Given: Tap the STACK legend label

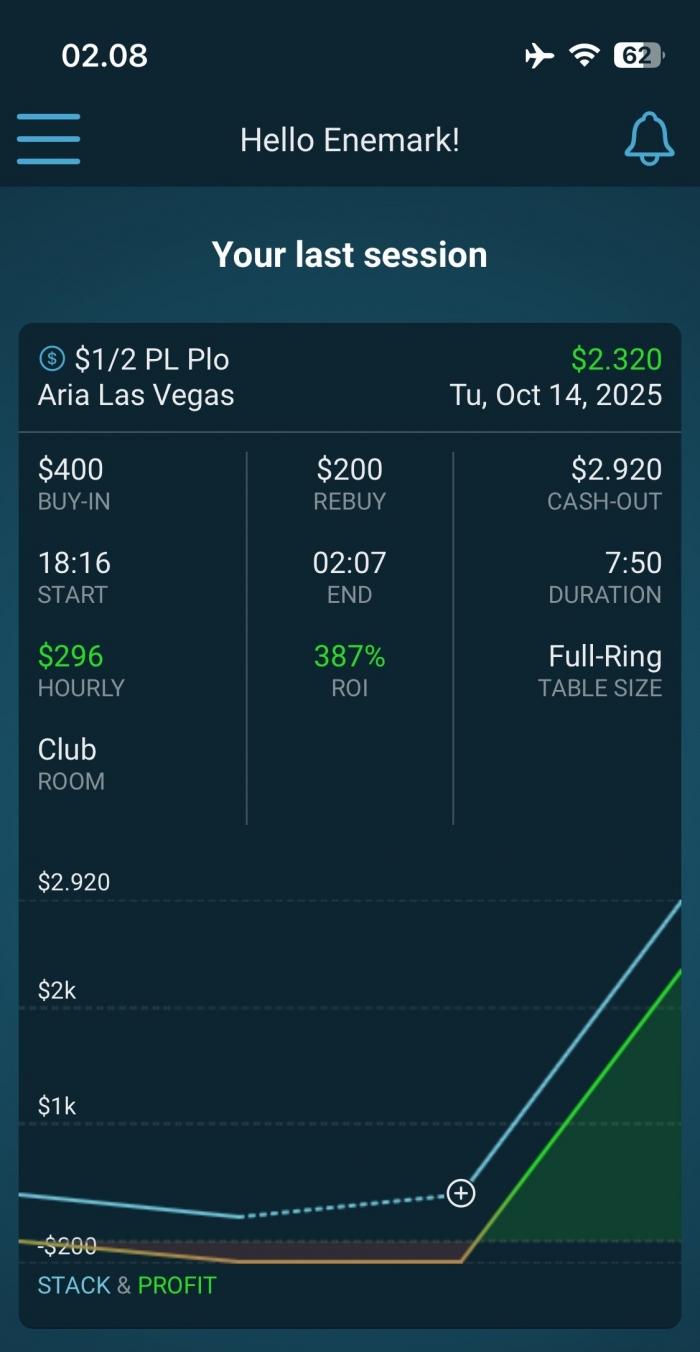Looking at the screenshot, I should click(x=74, y=1285).
